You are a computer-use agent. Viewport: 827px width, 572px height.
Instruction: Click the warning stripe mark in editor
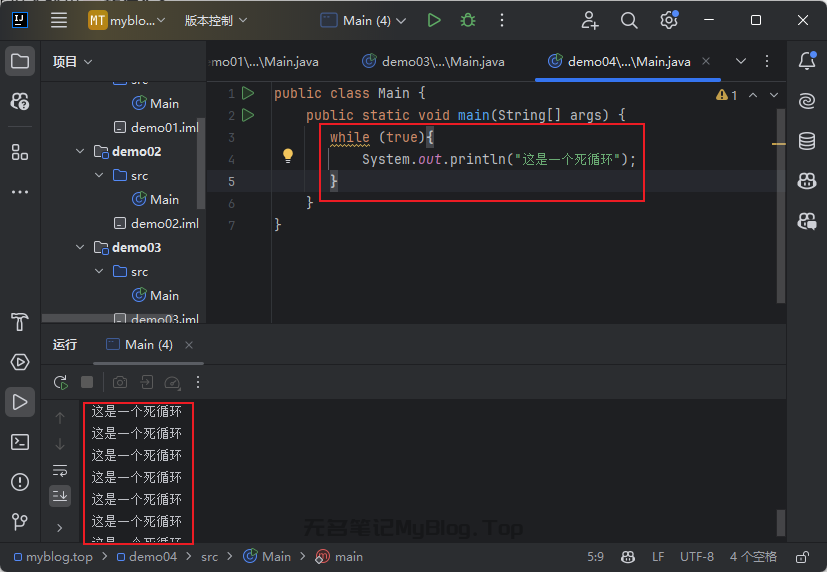click(x=778, y=143)
